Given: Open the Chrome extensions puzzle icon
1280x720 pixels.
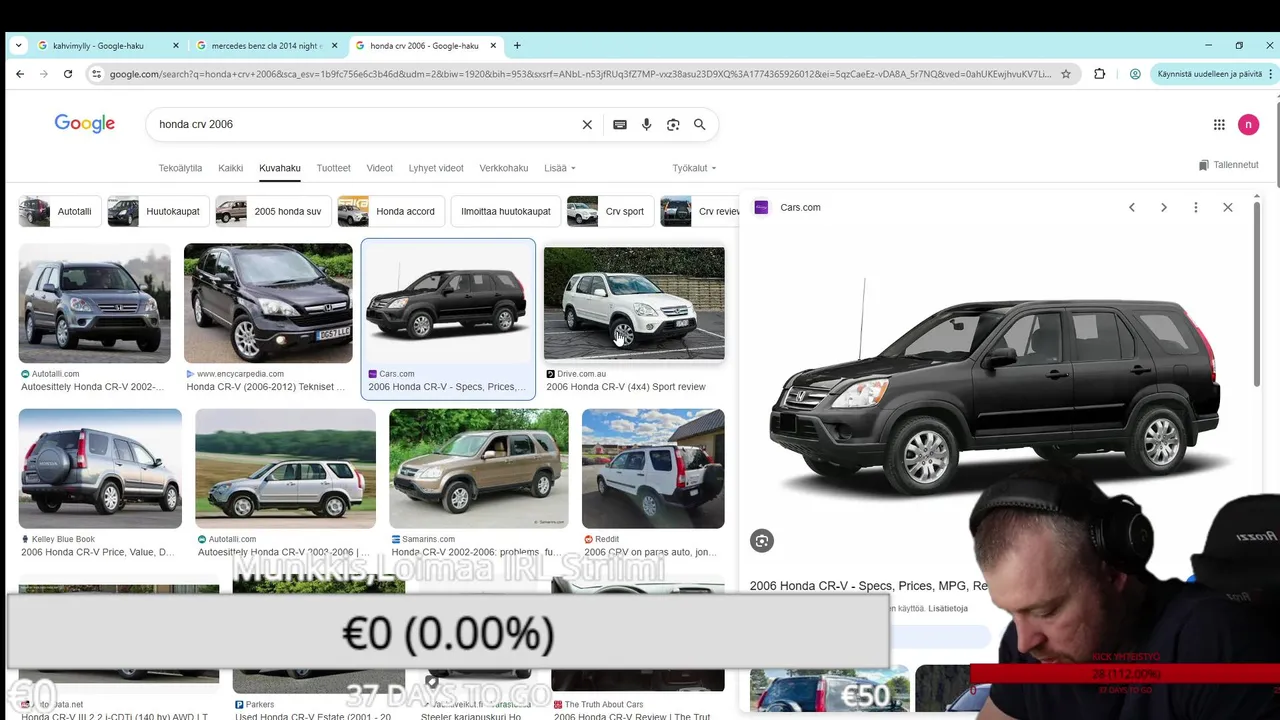Looking at the screenshot, I should tap(1100, 74).
